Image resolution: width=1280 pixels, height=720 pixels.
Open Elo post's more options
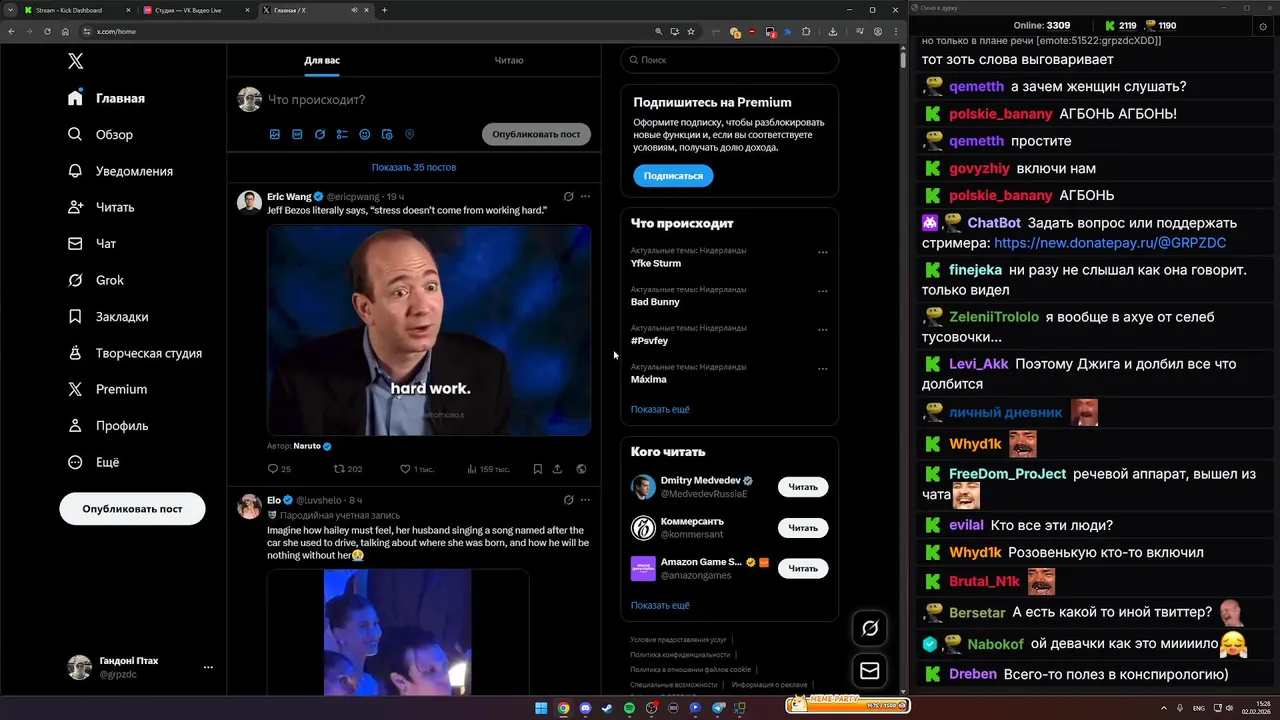[586, 500]
